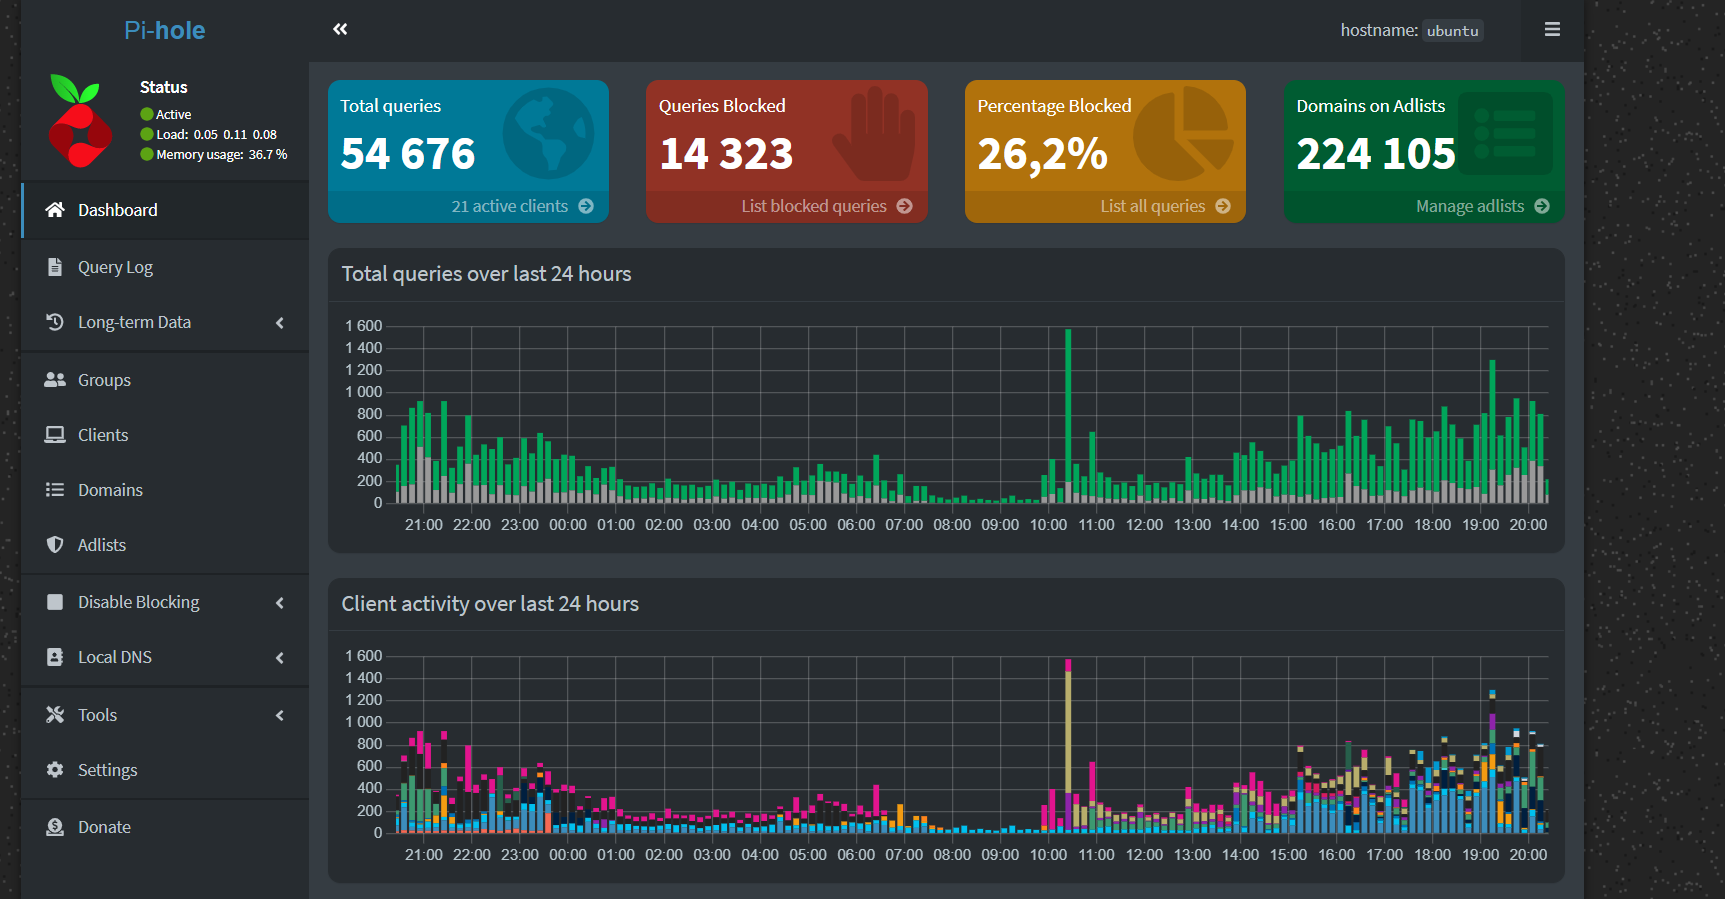Click the Adlists shield icon

tap(55, 545)
